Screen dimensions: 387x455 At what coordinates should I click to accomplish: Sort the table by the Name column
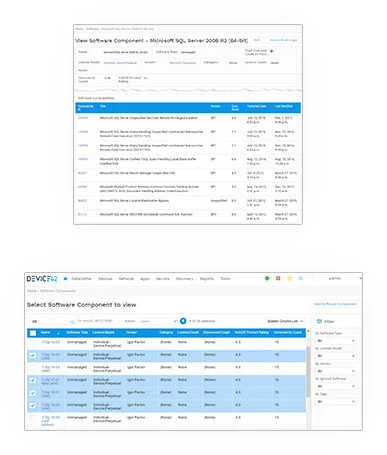pos(46,332)
